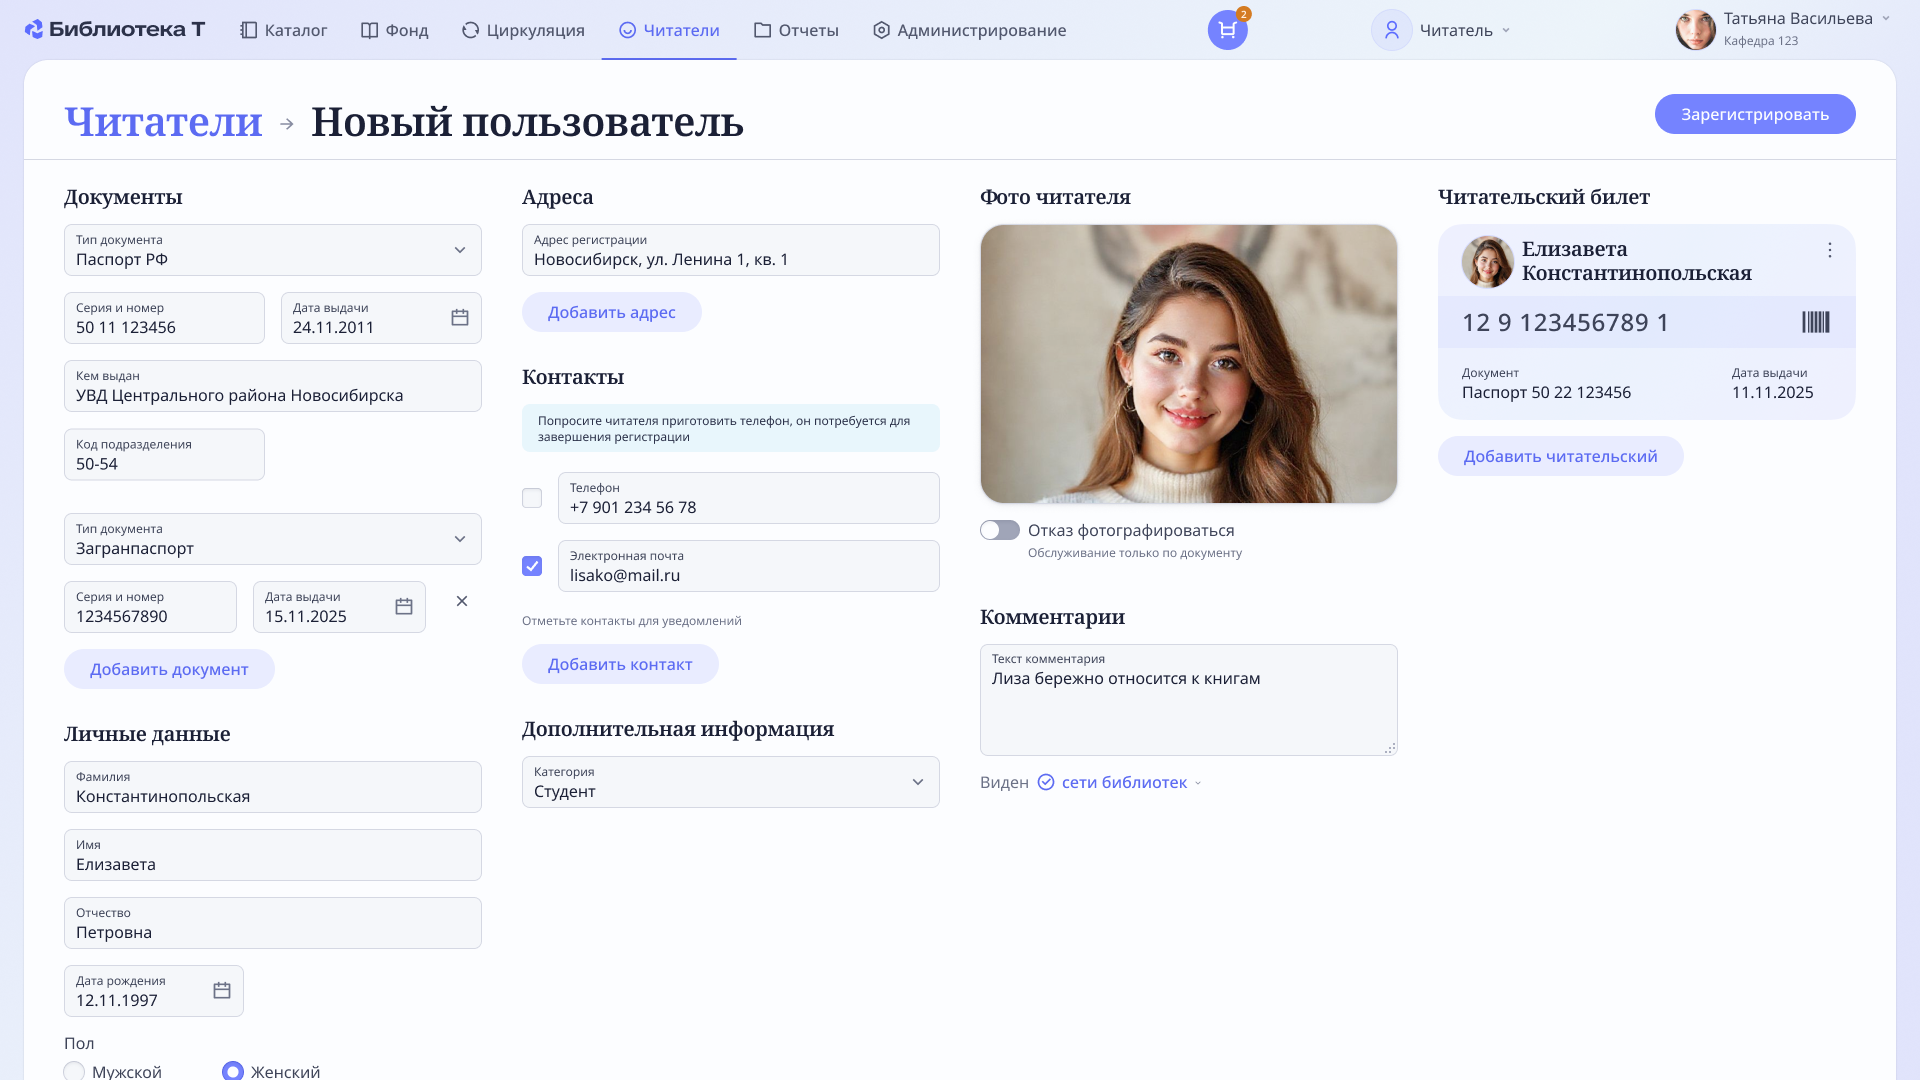Click the Зарегистрировать button

coord(1754,114)
